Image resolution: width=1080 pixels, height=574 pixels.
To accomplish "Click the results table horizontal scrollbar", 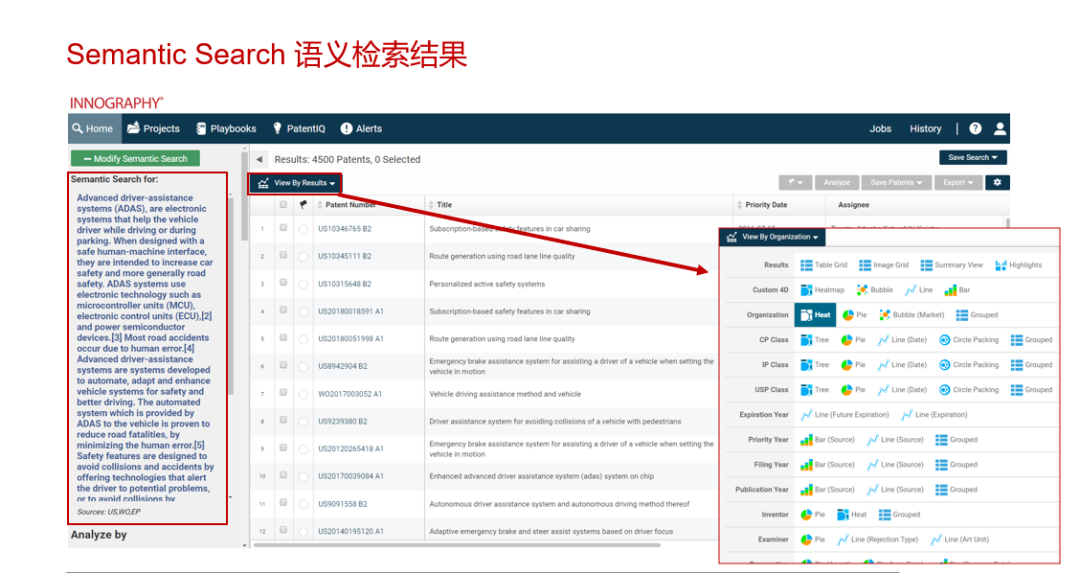I will tap(457, 545).
